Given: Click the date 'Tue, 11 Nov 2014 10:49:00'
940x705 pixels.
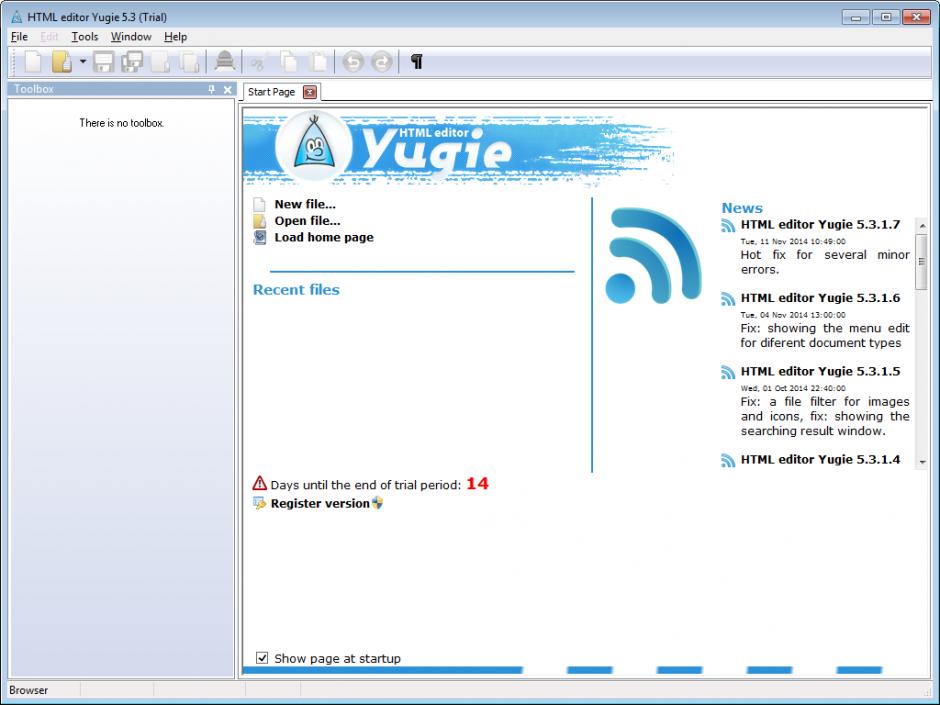Looking at the screenshot, I should click(x=793, y=242).
